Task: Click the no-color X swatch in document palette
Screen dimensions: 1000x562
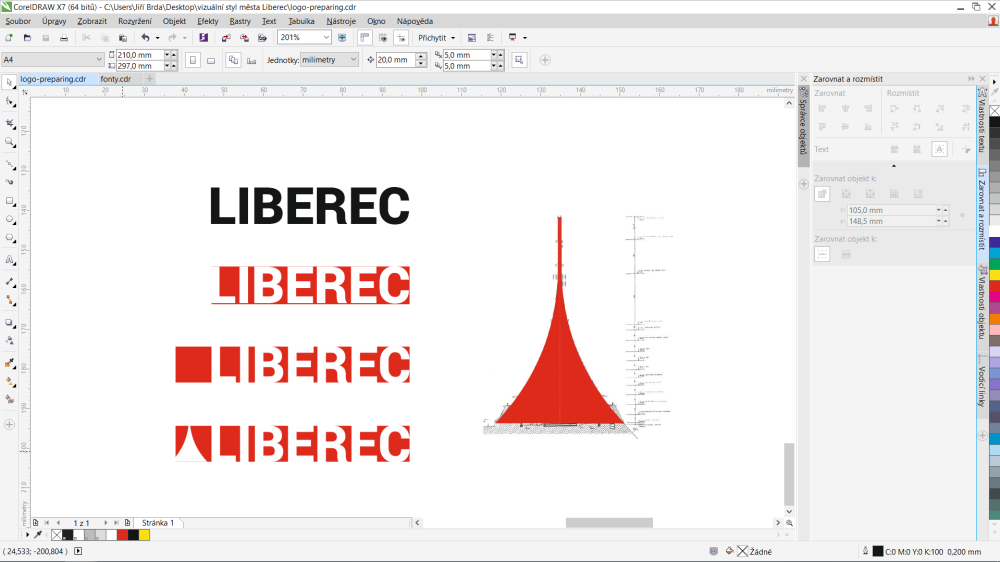Action: [57, 535]
